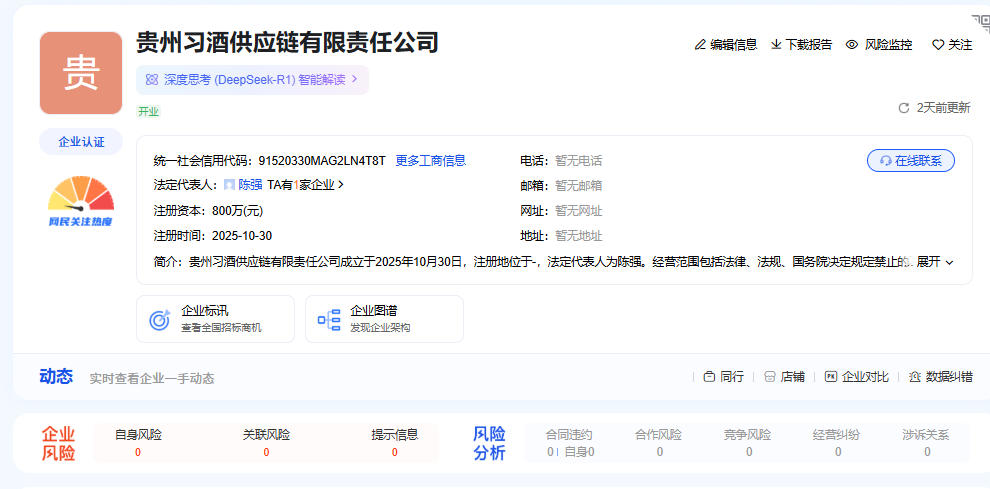Click credit code 91520330MAG2LN4T8T
This screenshot has height=489, width=990.
[322, 160]
